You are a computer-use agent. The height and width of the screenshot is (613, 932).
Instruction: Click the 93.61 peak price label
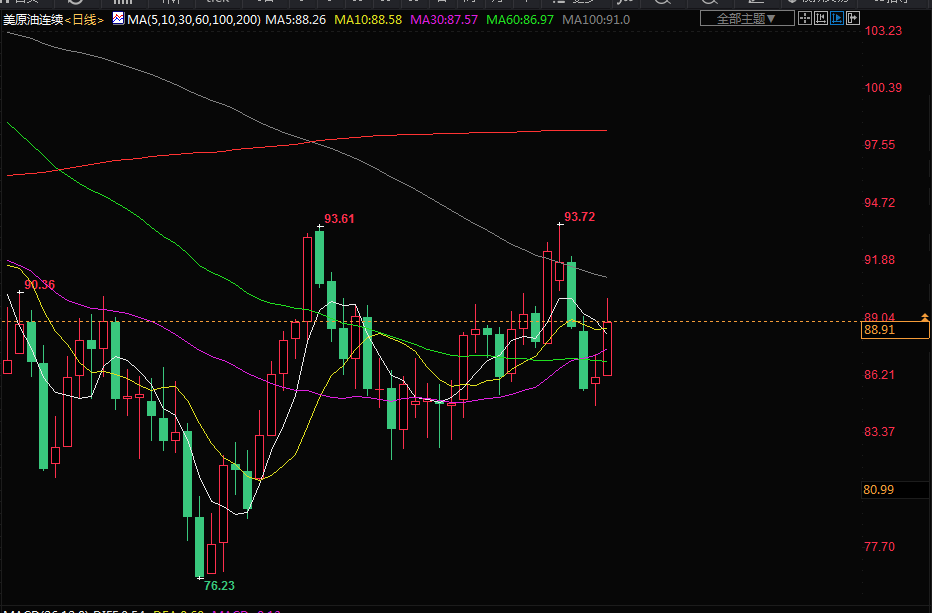(340, 219)
